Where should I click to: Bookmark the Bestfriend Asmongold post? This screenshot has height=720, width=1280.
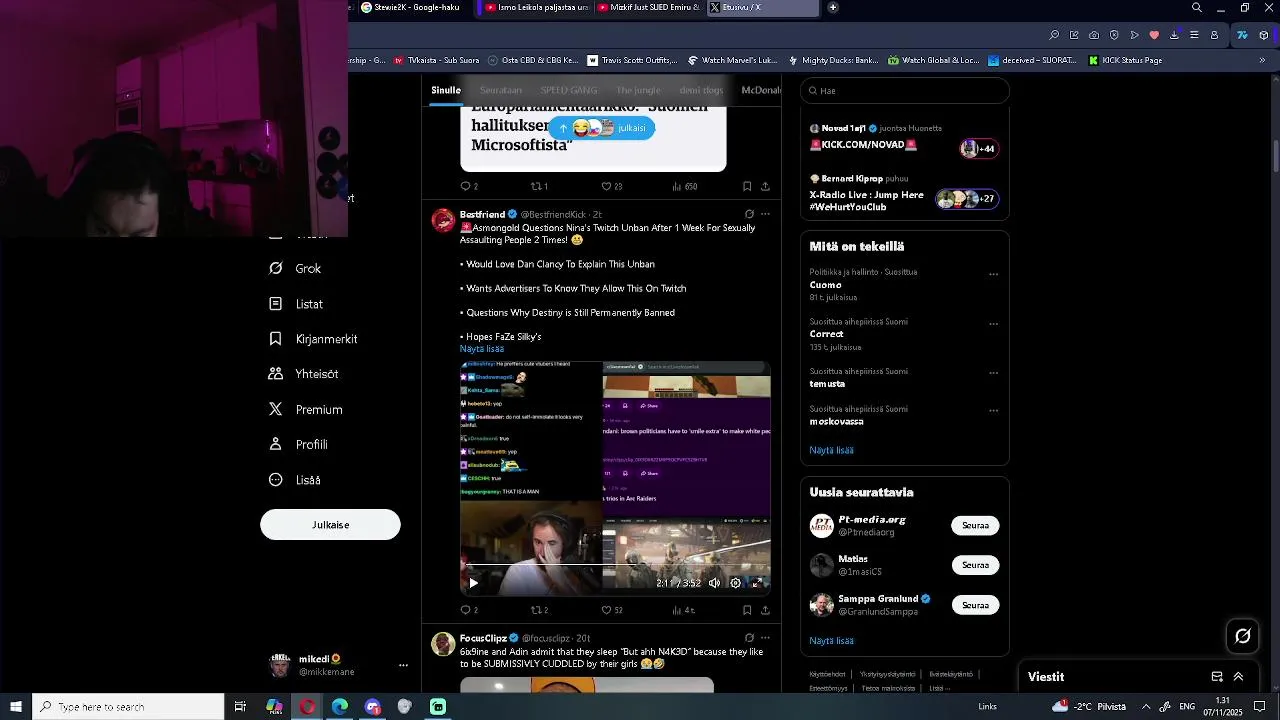tap(747, 610)
